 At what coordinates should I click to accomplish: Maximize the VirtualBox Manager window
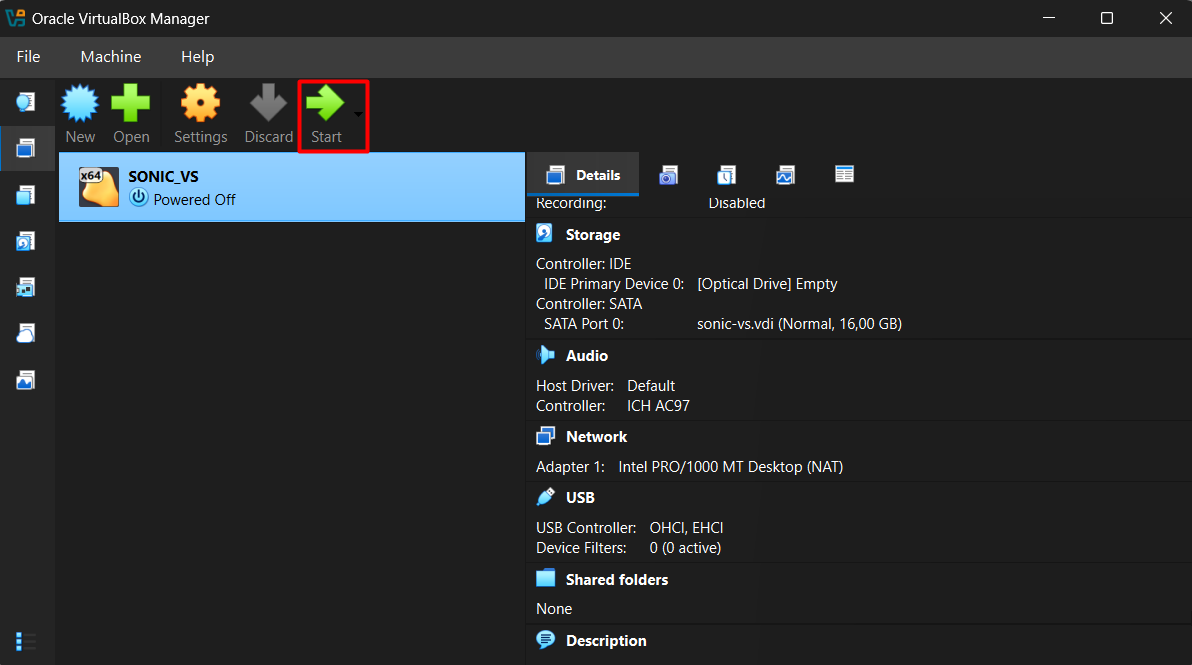tap(1107, 18)
